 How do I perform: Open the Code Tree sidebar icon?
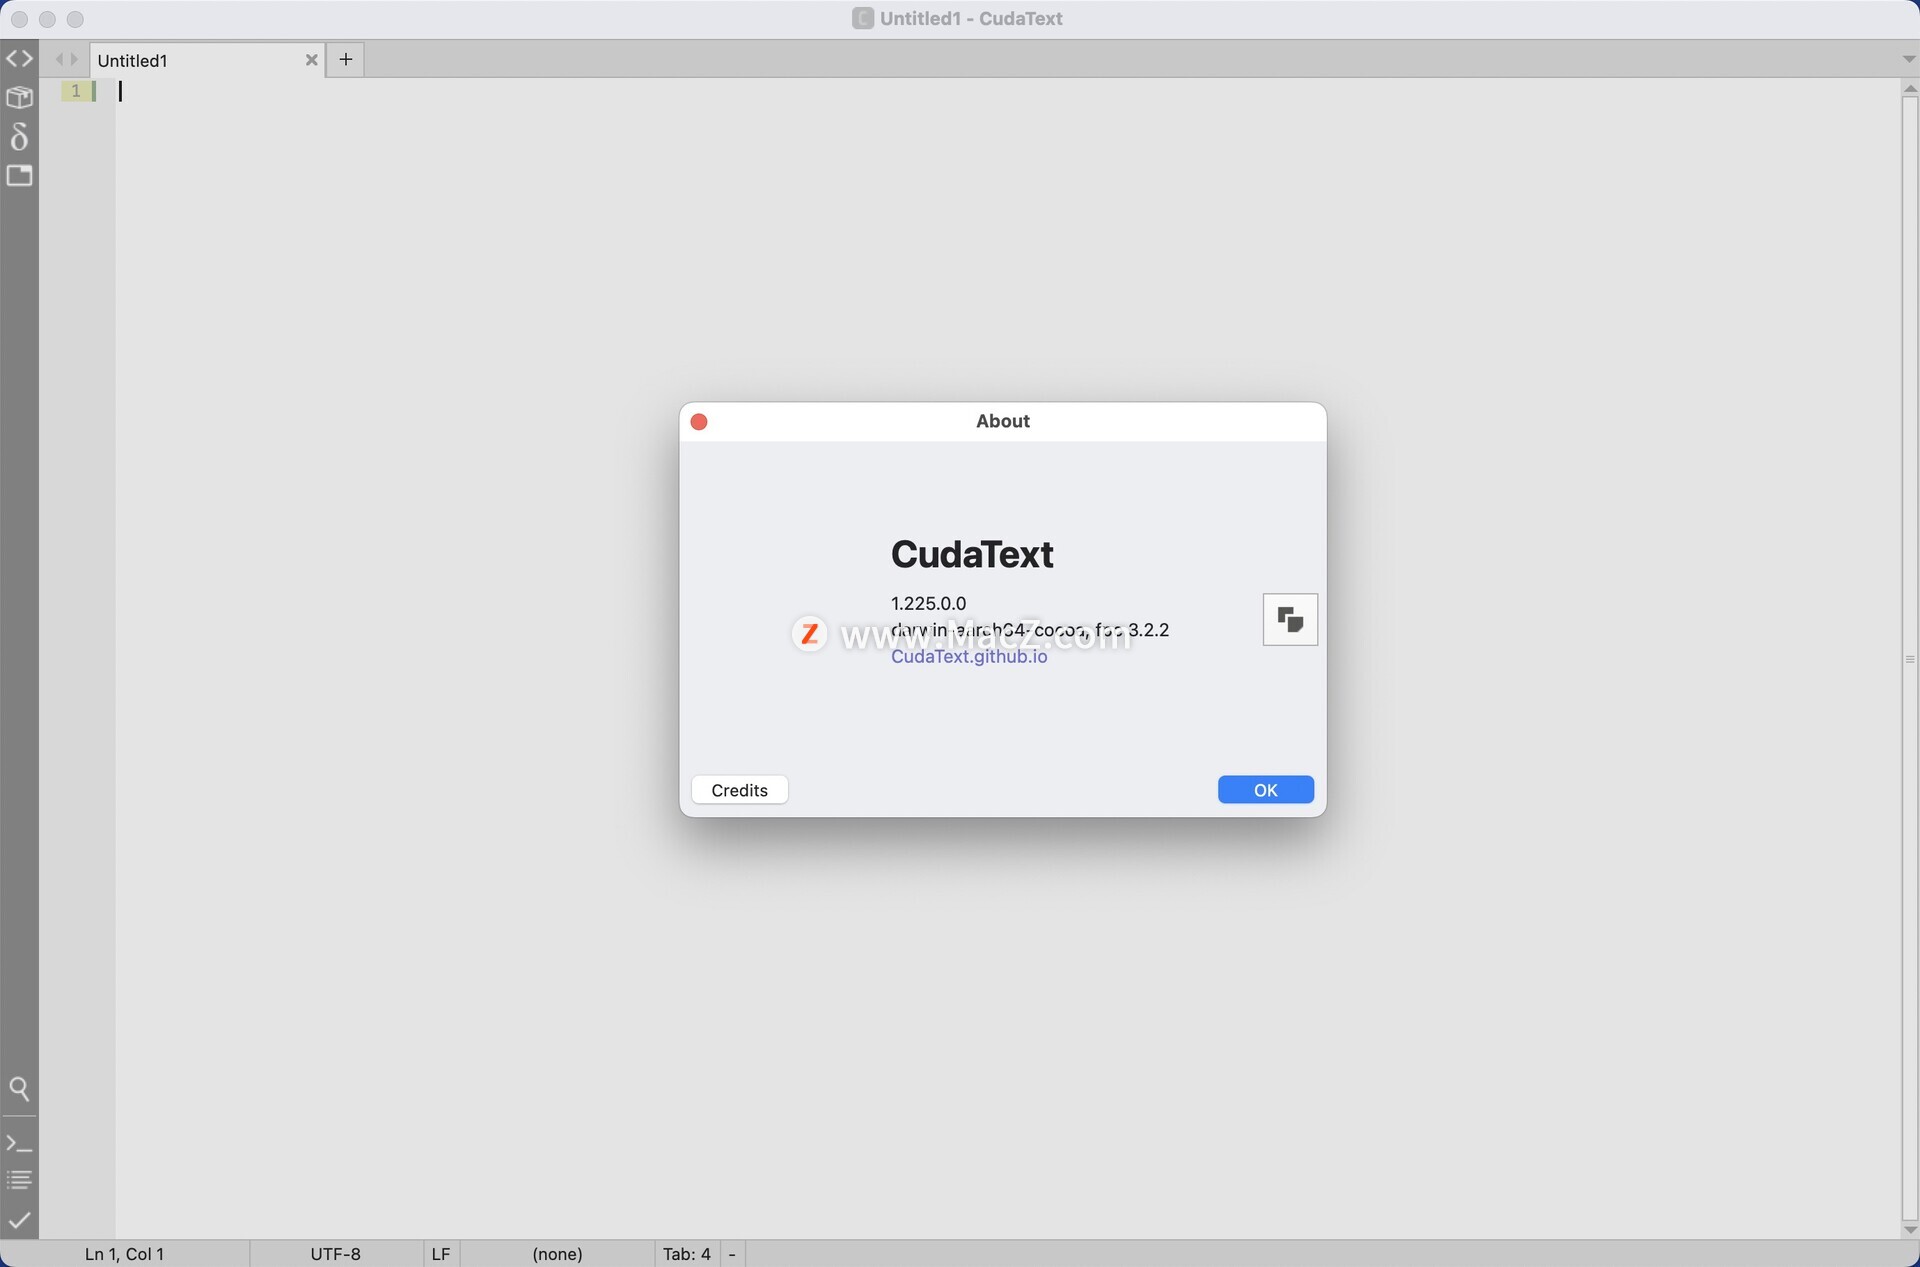(x=19, y=59)
